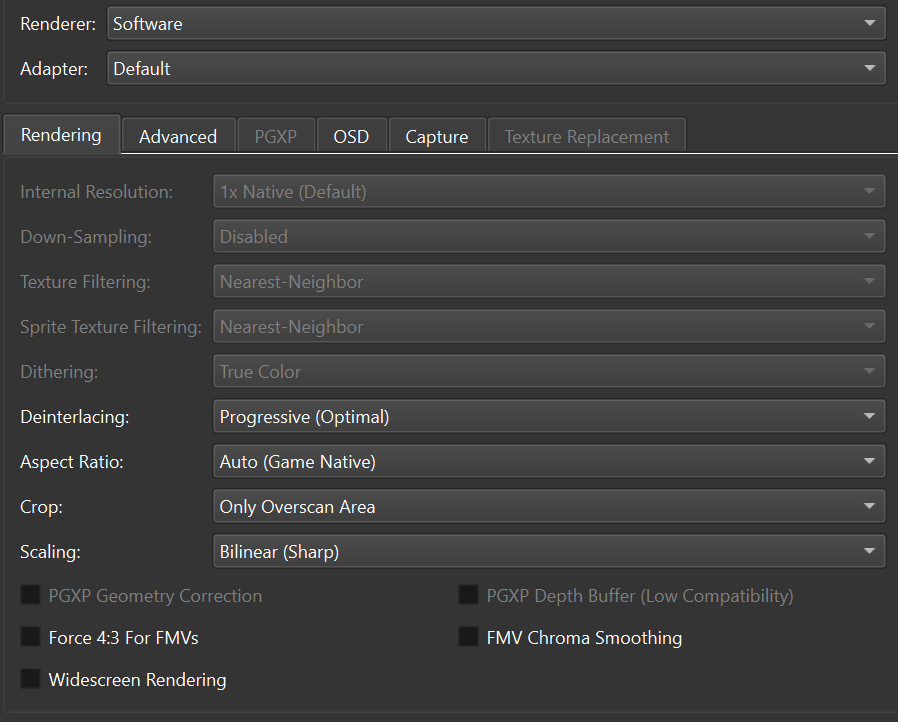Viewport: 898px width, 722px height.
Task: Open the Scaling dropdown showing Bilinear (Sharp)
Action: point(549,551)
